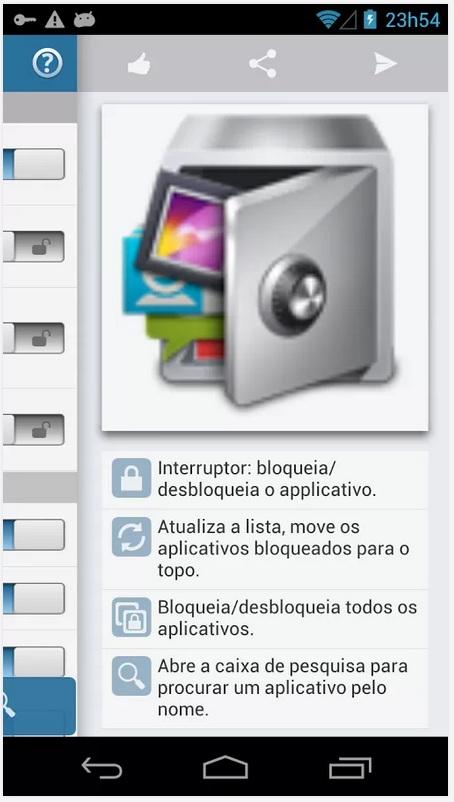Tap the lock all applications icon
This screenshot has width=454, height=802.
tap(131, 617)
